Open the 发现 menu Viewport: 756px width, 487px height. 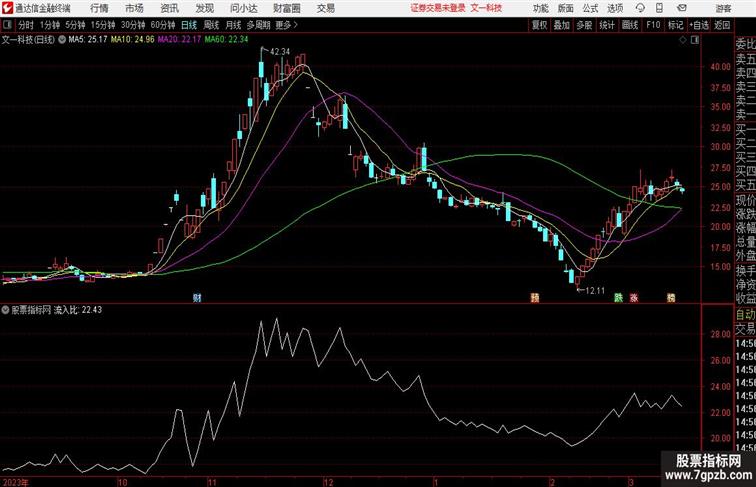coord(204,8)
